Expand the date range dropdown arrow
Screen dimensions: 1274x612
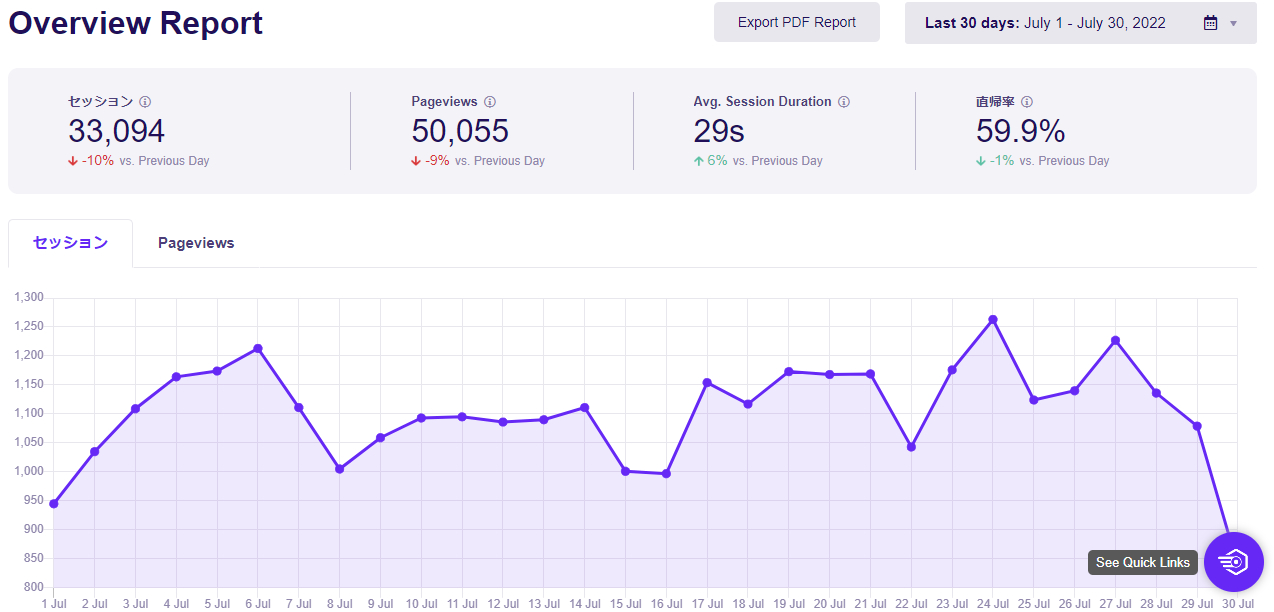[1233, 23]
